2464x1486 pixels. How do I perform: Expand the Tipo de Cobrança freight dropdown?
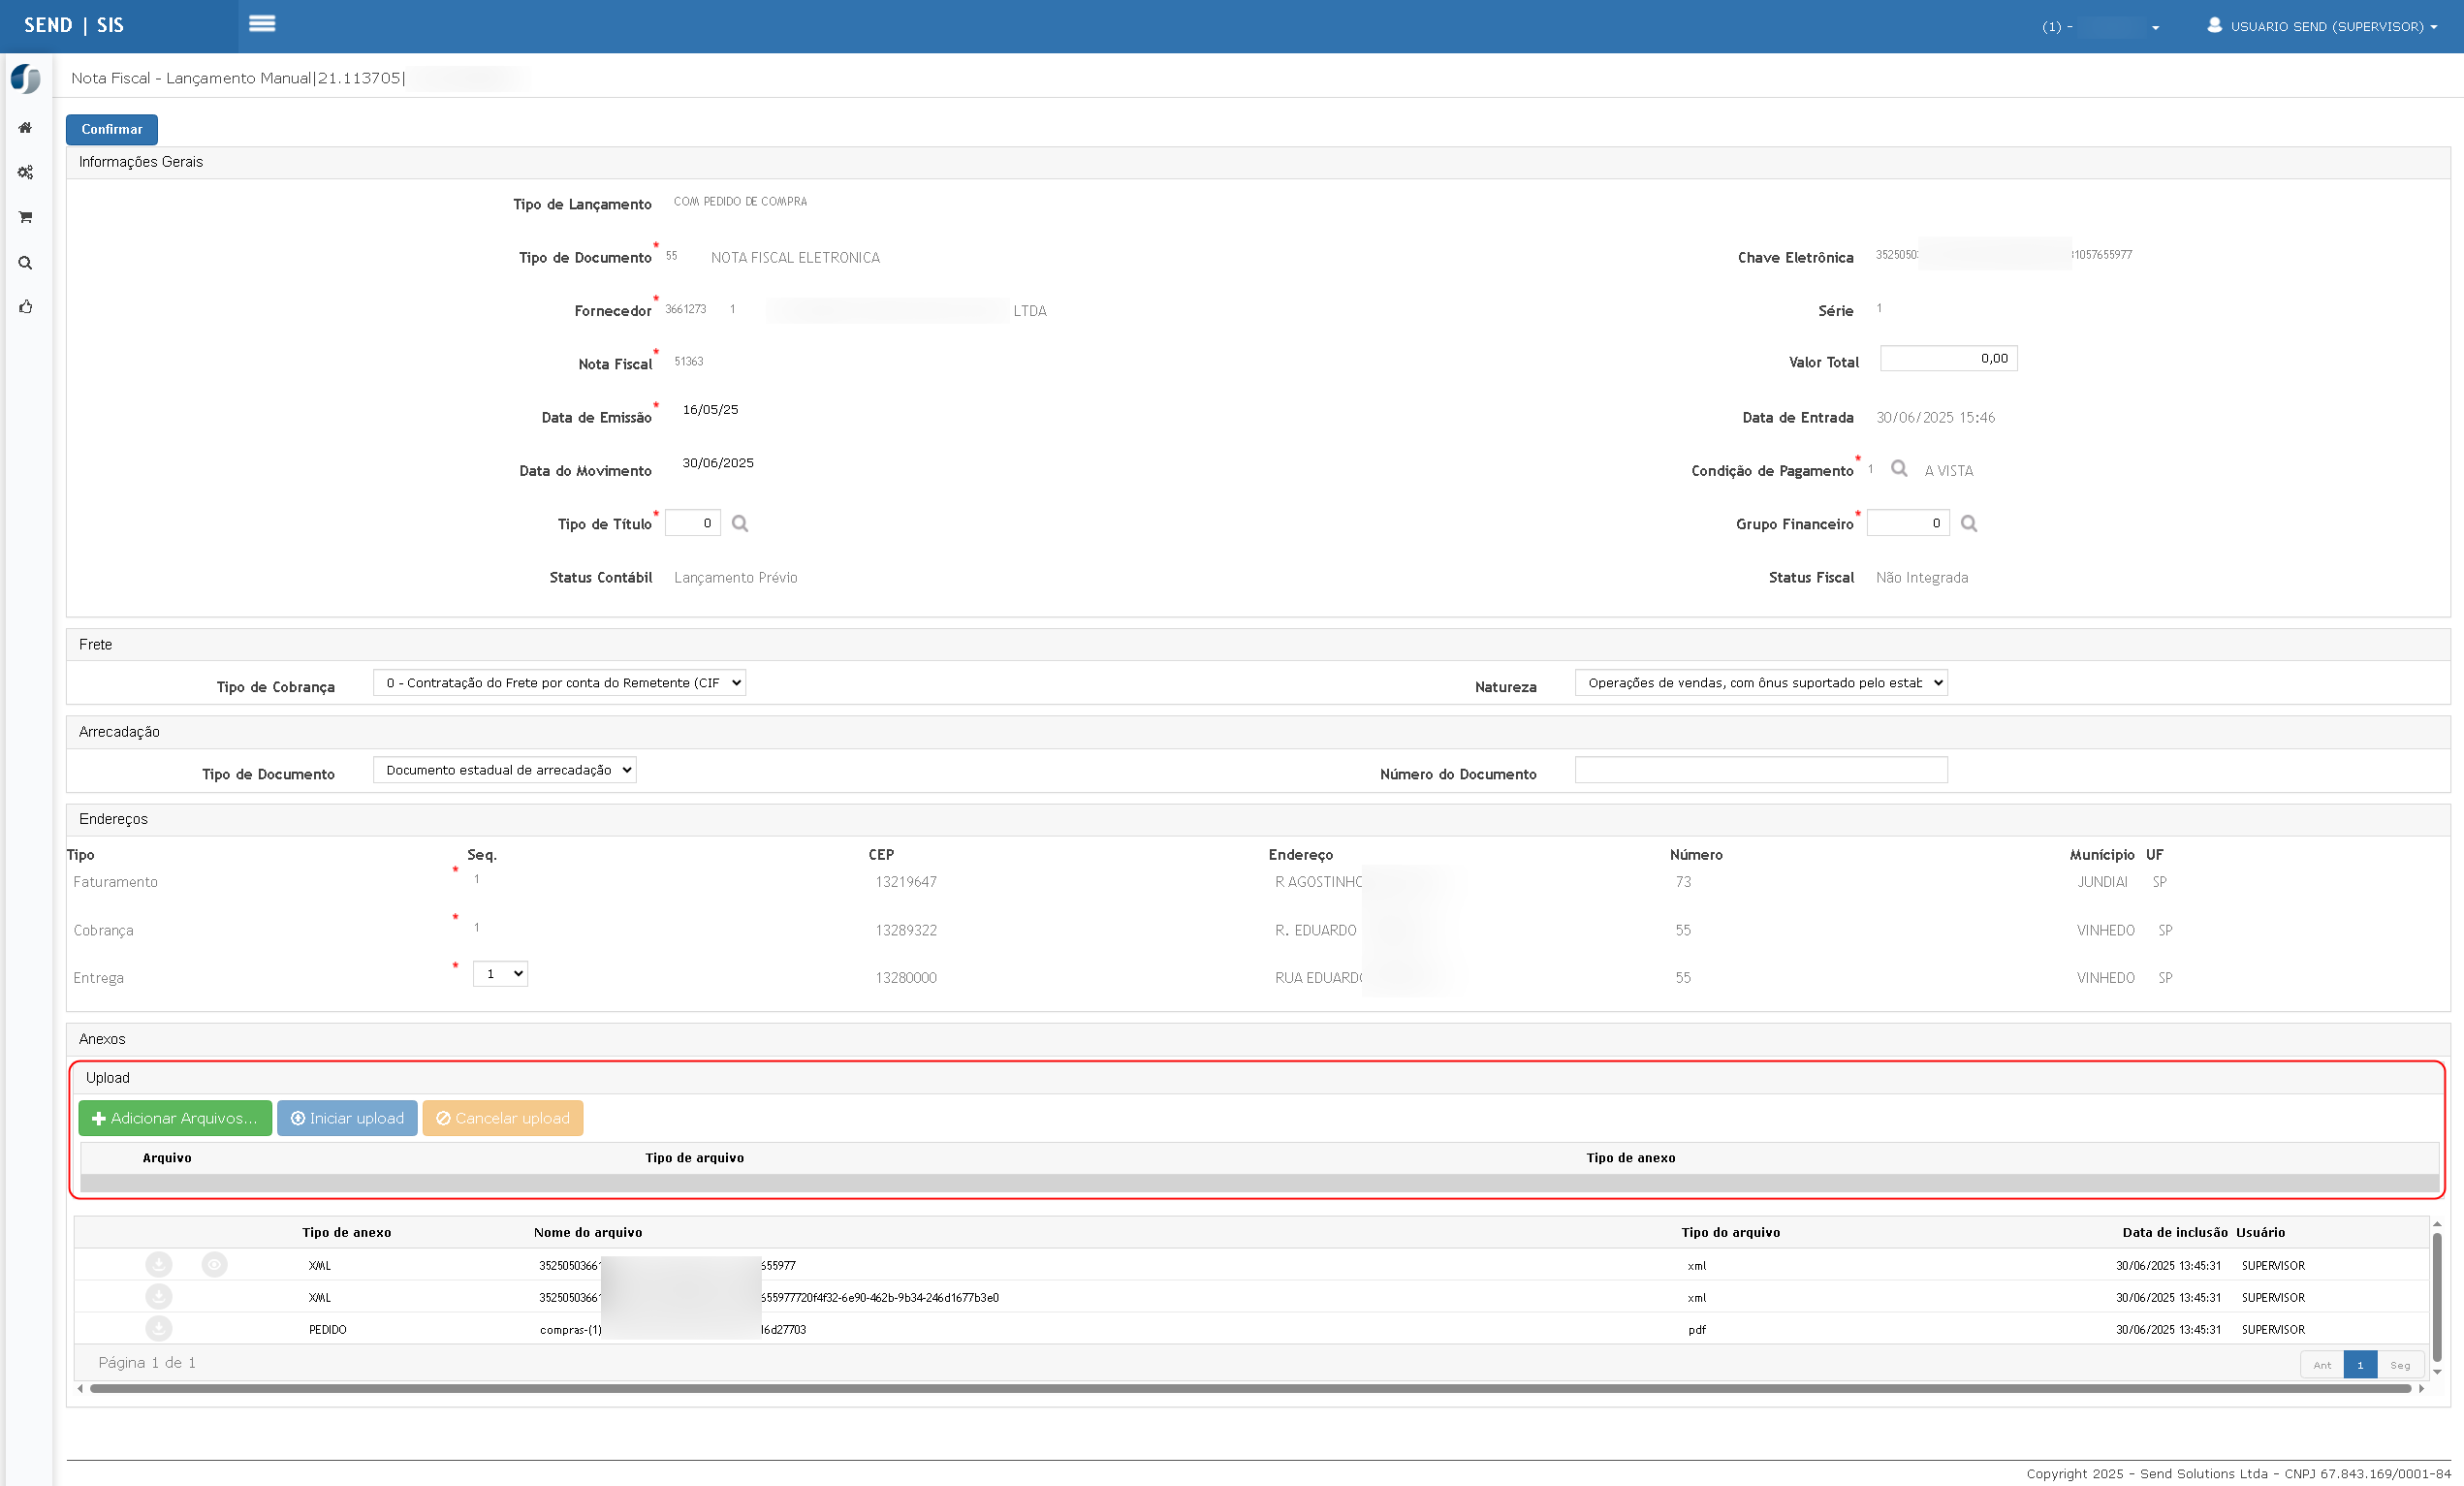tap(560, 683)
